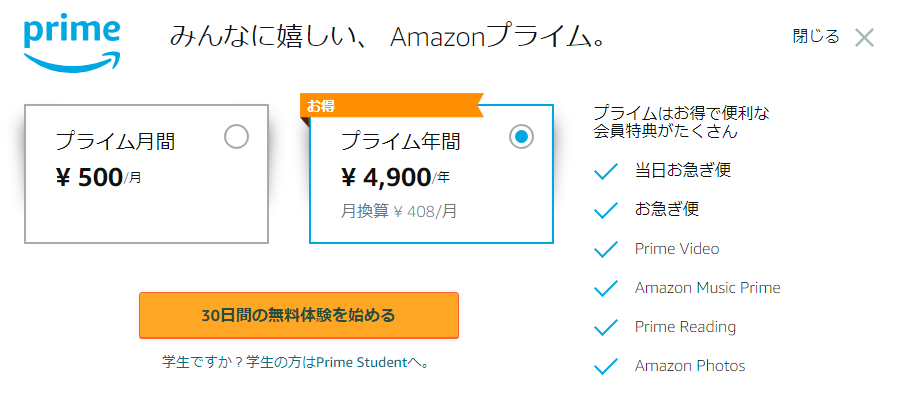This screenshot has width=899, height=403.
Task: Select the プライム月間 radio button
Action: (x=236, y=138)
